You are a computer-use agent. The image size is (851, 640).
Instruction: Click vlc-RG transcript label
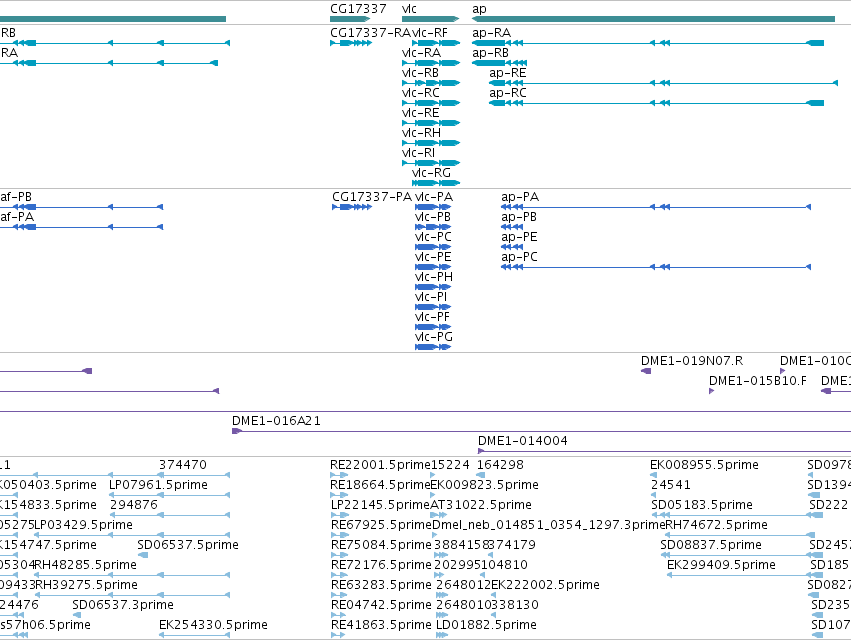[431, 173]
